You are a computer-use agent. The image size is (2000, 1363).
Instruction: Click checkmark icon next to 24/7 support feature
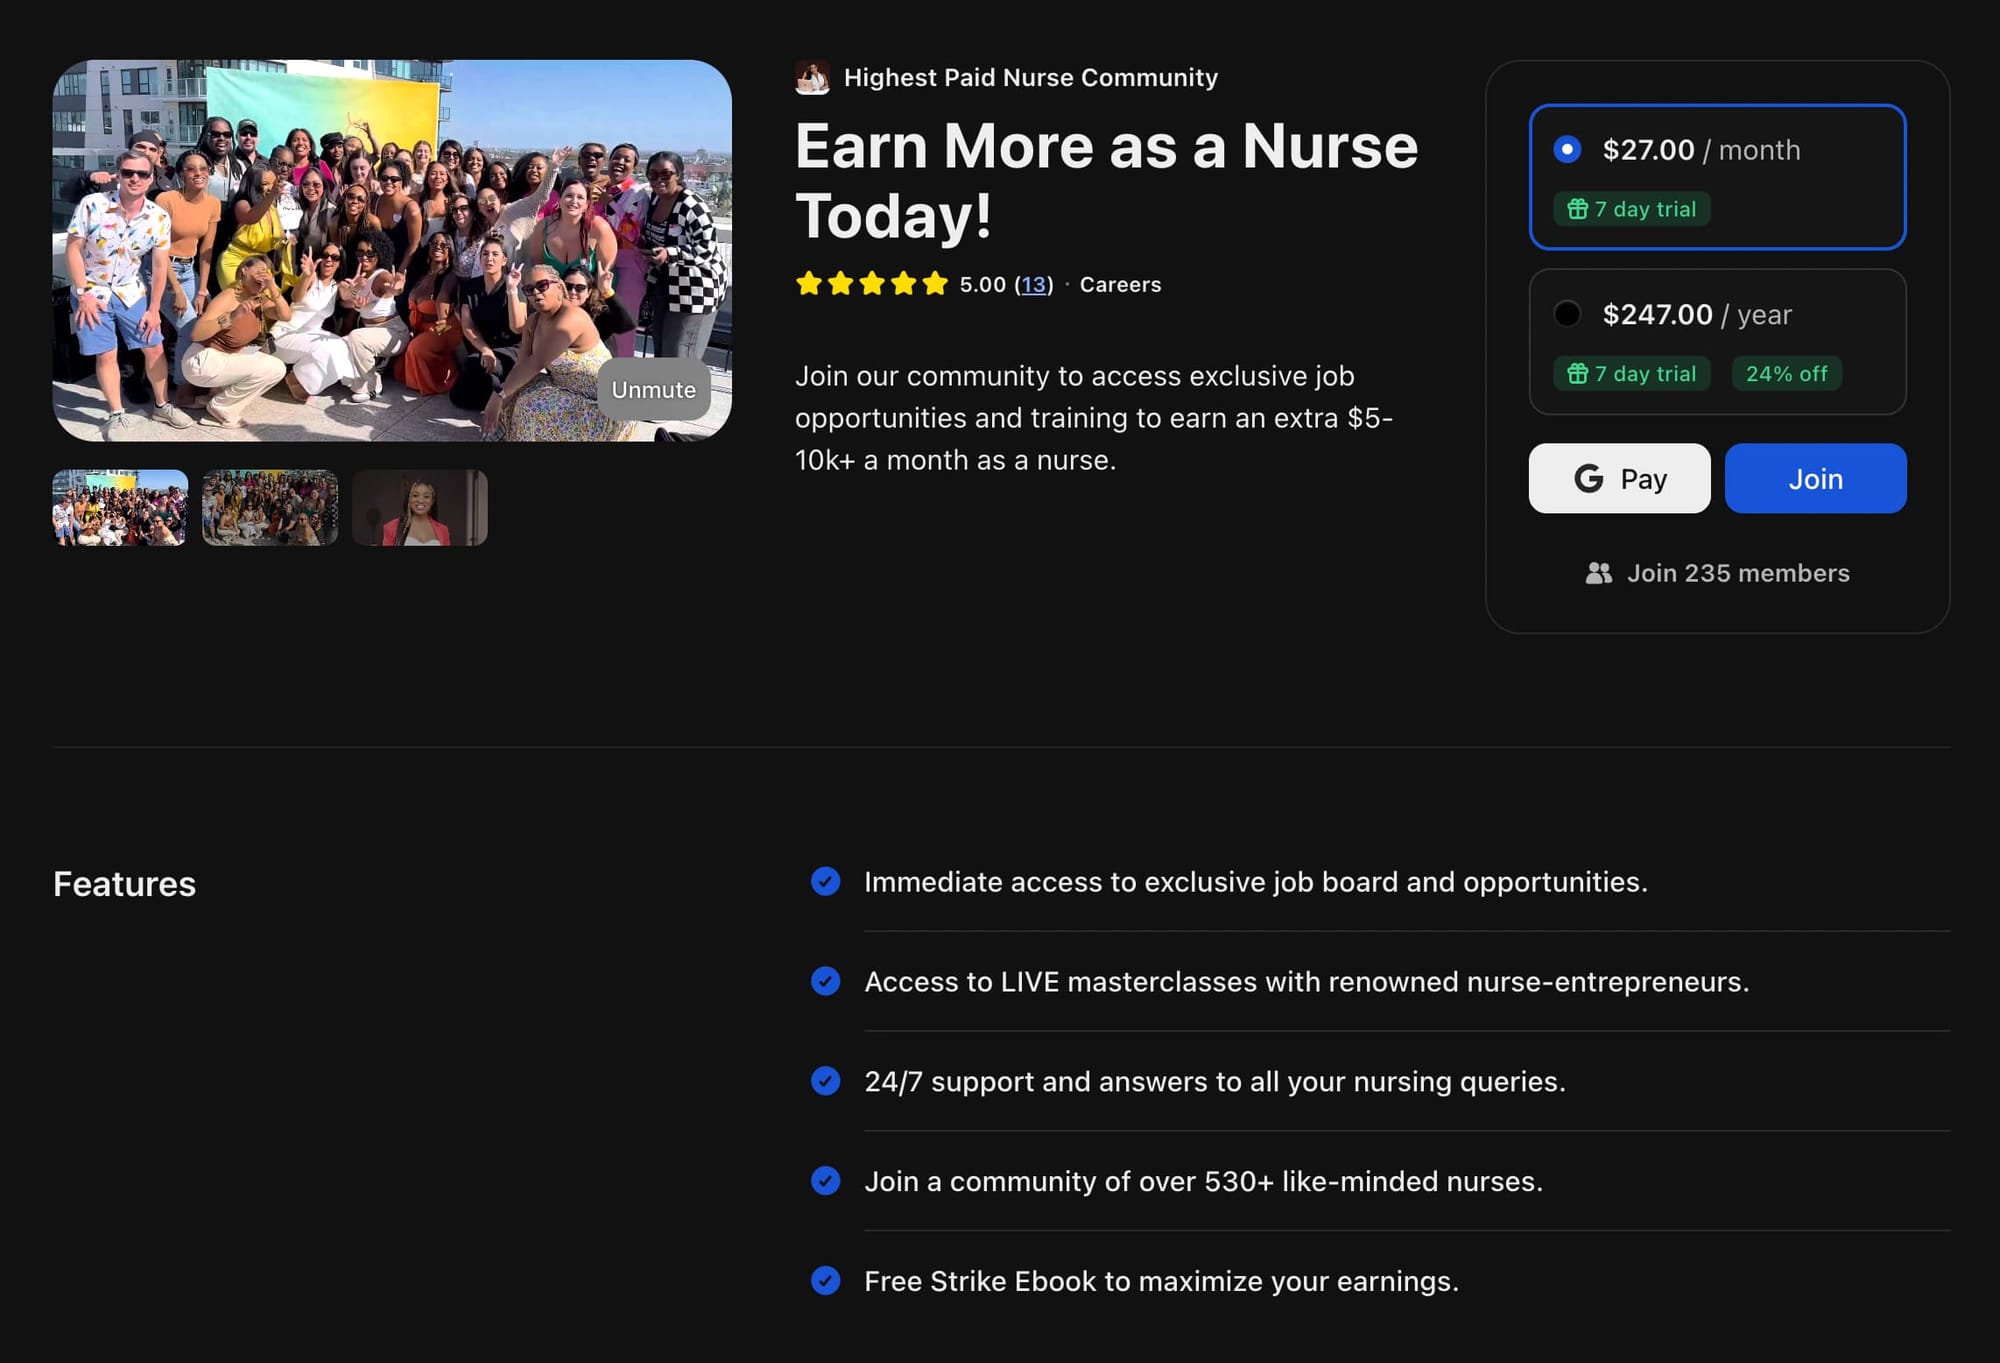coord(825,1081)
